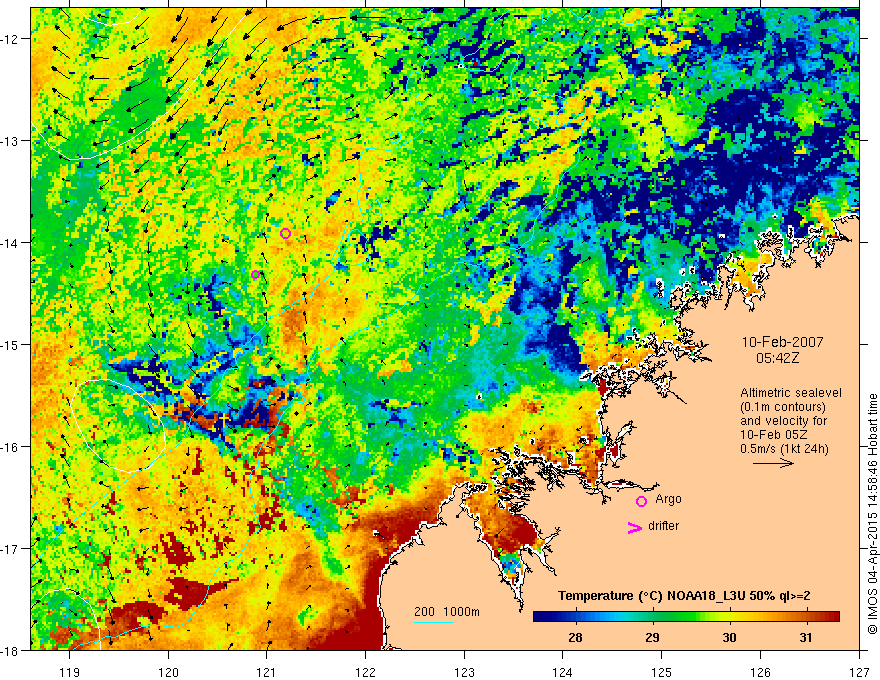Click the latitude axis label '-17'

point(10,549)
